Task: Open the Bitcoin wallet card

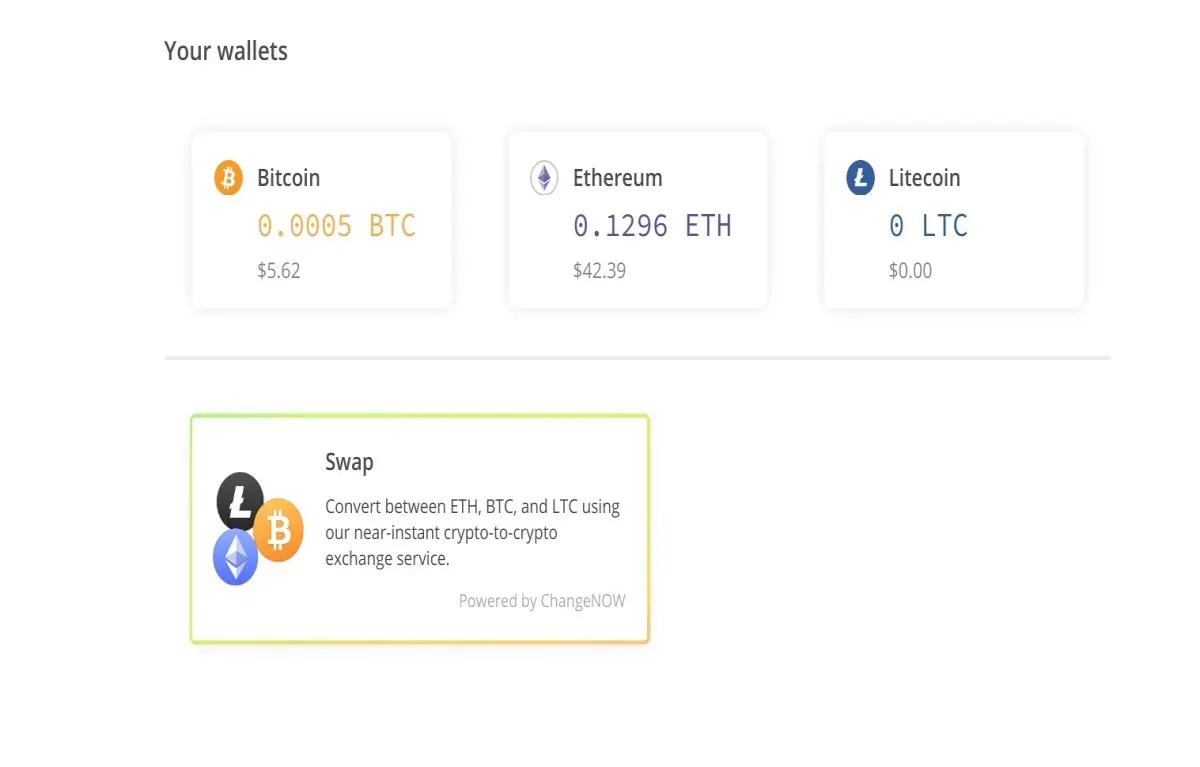Action: 322,220
